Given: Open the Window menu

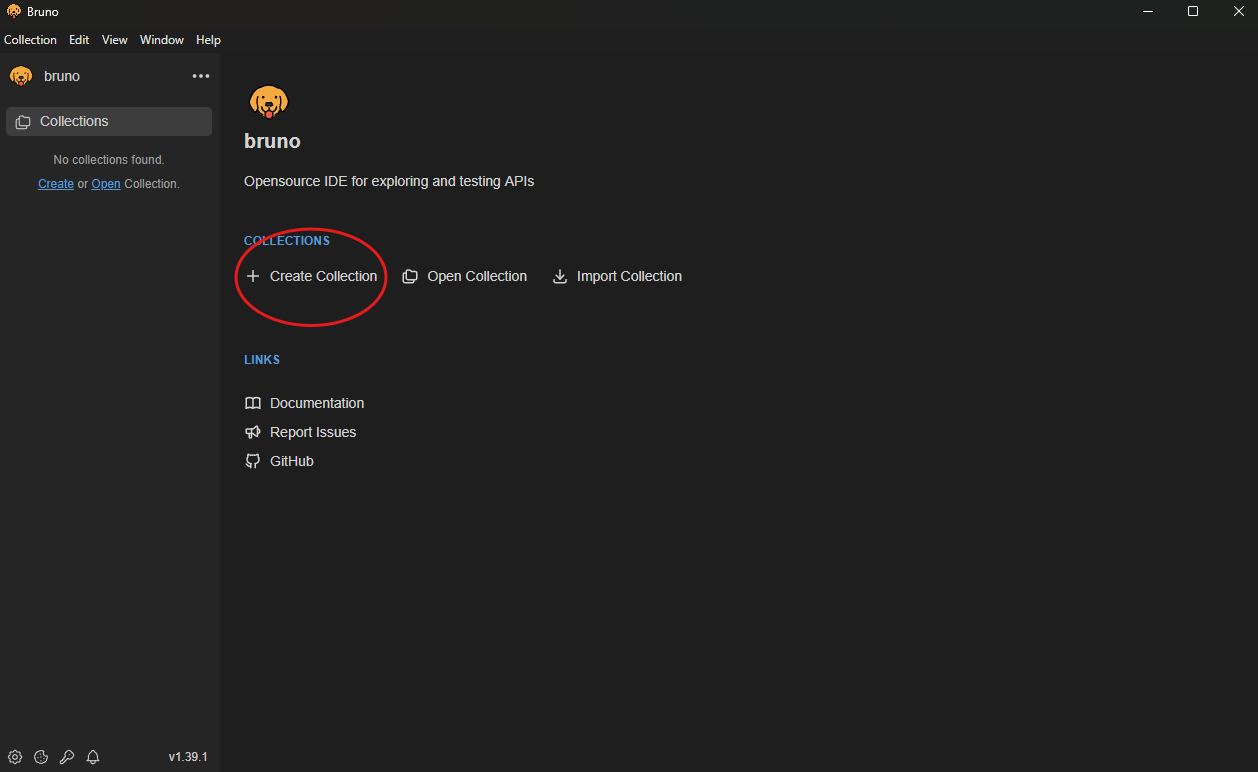Looking at the screenshot, I should (x=162, y=40).
